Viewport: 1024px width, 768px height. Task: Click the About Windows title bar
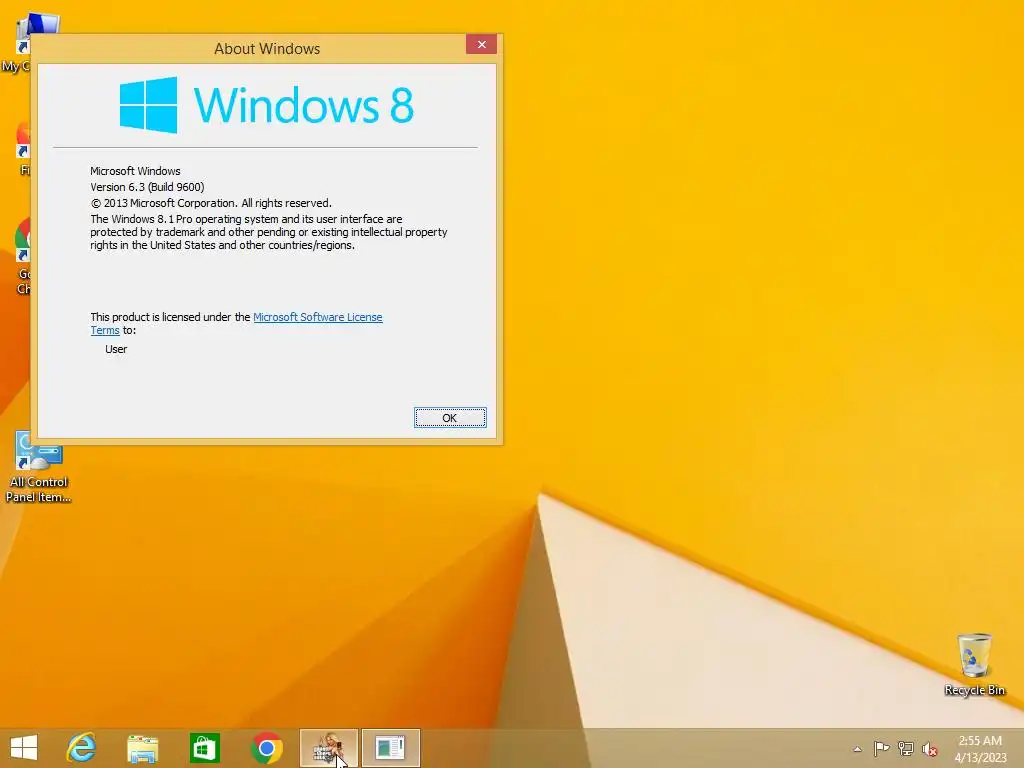(x=267, y=49)
